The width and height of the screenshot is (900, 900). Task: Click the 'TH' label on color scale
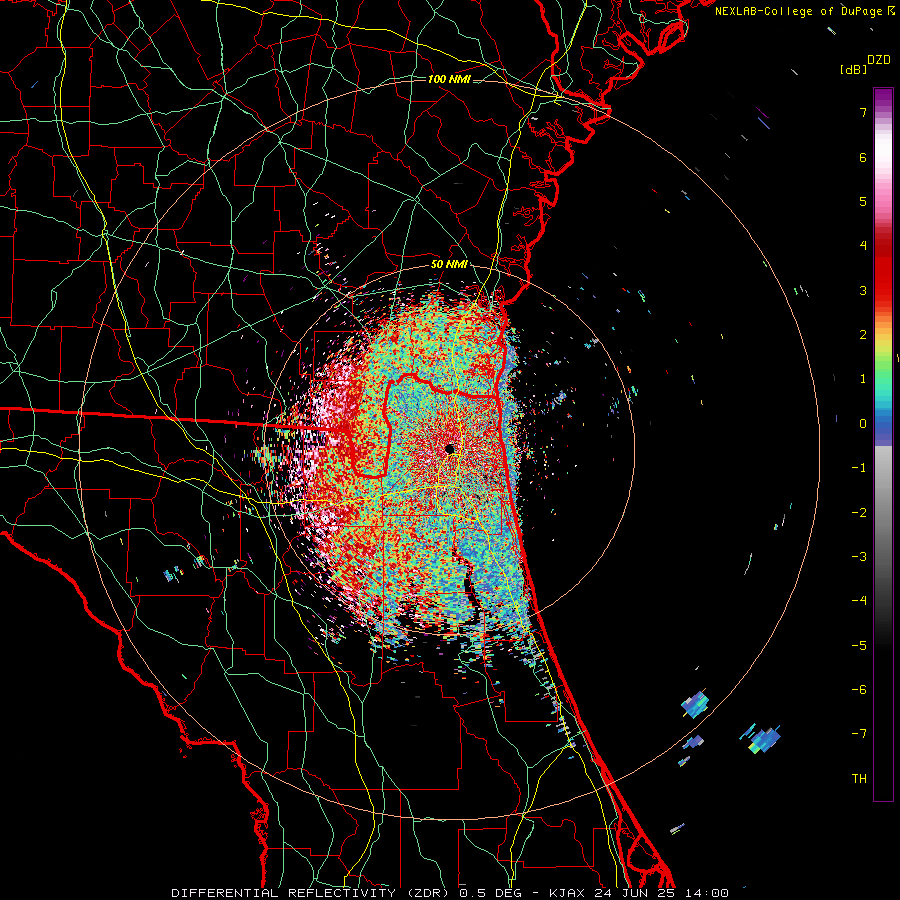point(859,778)
